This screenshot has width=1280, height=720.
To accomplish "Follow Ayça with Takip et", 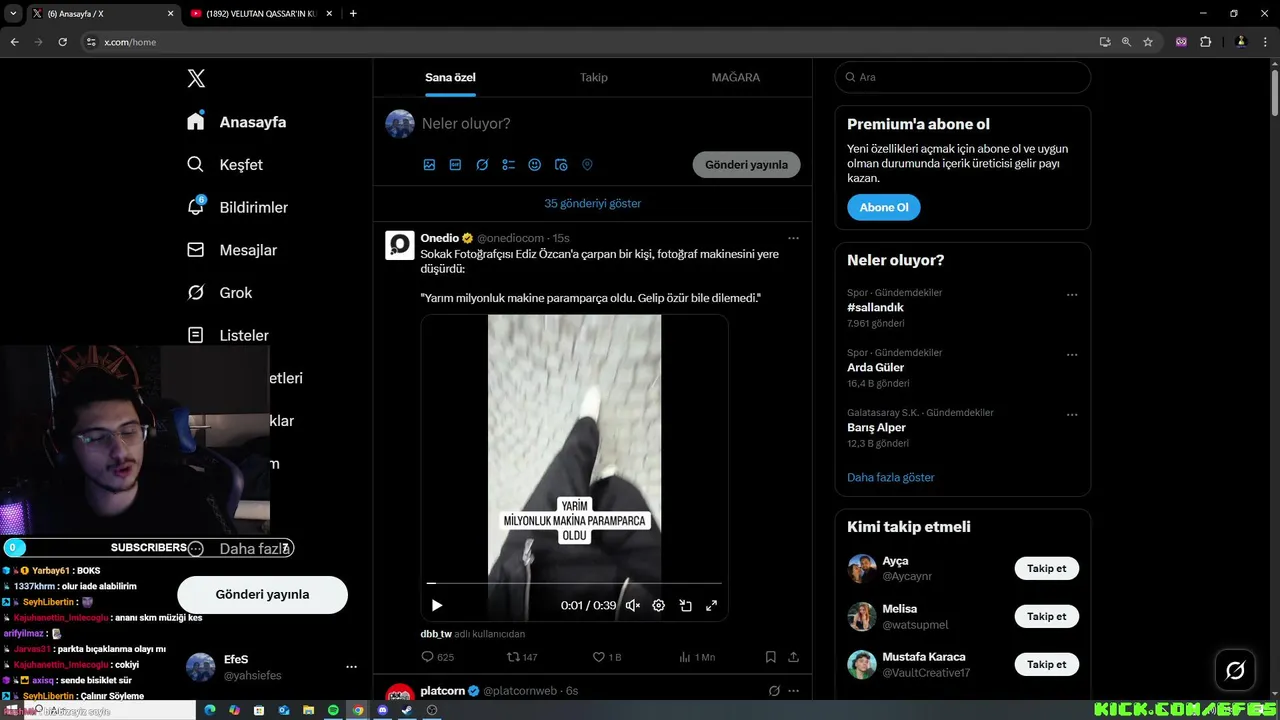I will point(1047,568).
